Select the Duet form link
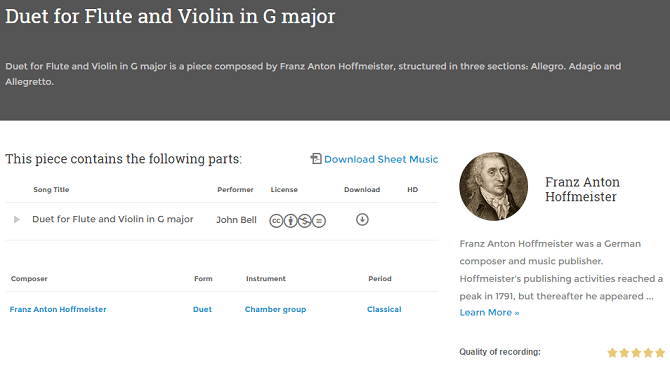Image resolution: width=670 pixels, height=366 pixels. [202, 309]
